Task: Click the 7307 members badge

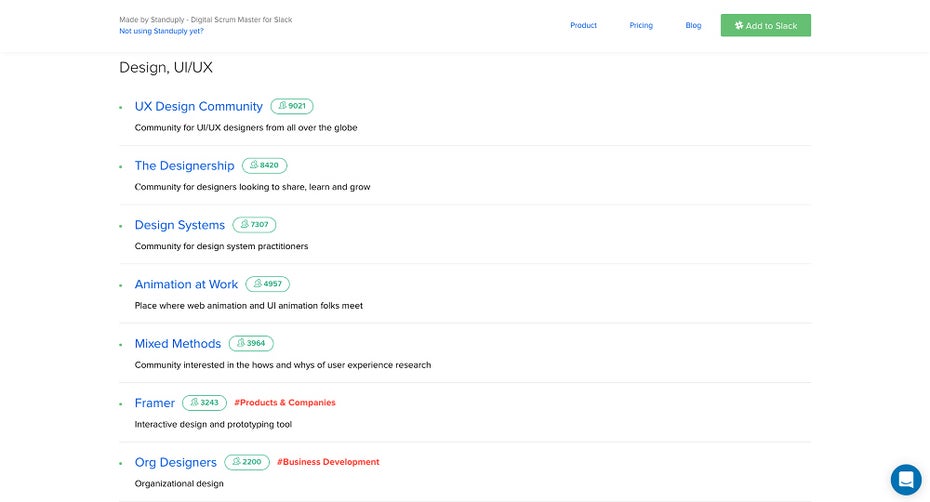Action: [254, 225]
